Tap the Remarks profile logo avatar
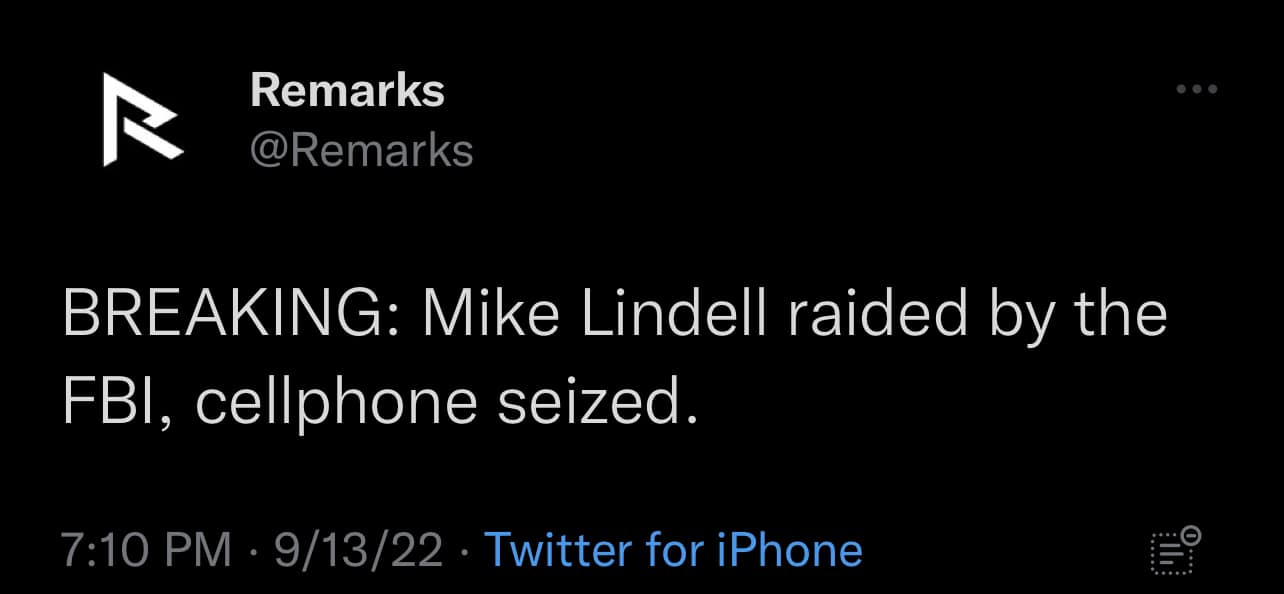The height and width of the screenshot is (594, 1284). click(x=143, y=119)
